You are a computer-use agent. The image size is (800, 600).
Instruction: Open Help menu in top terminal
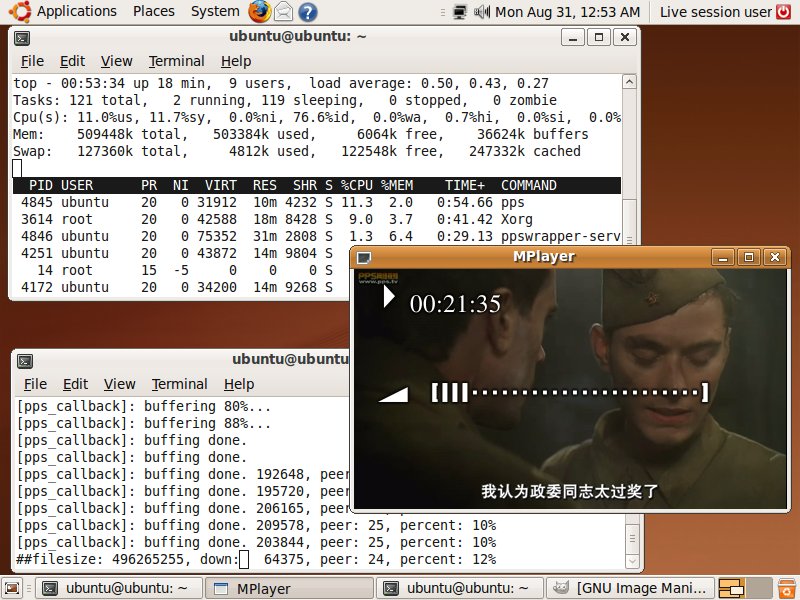pos(236,61)
